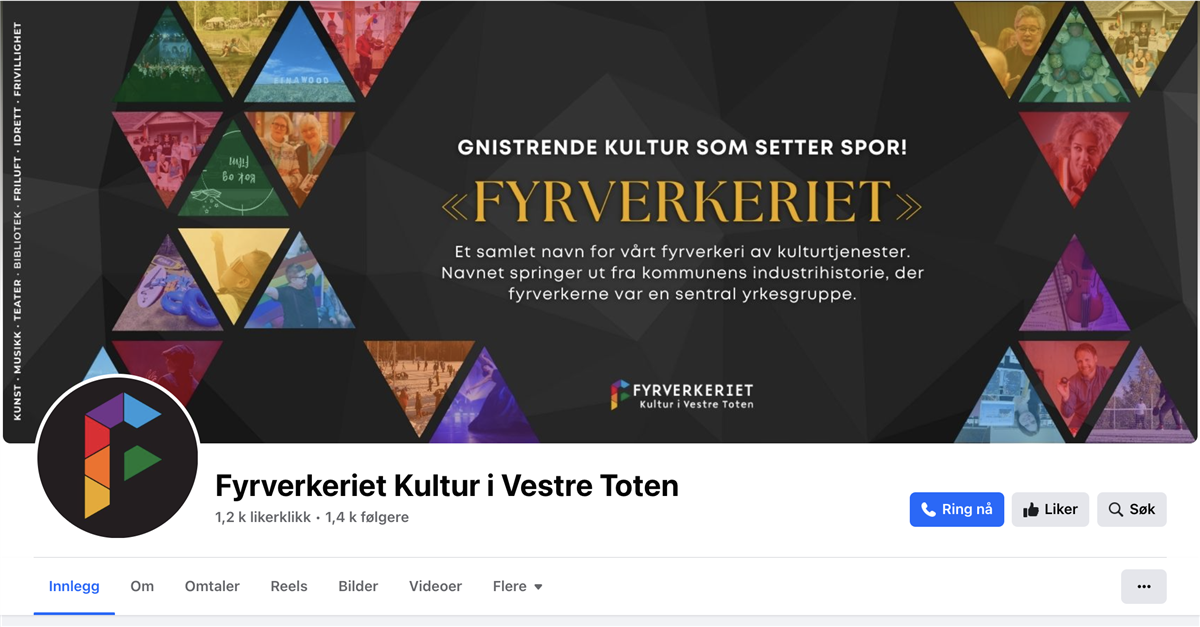Switch to the Innlegg tab

tap(74, 586)
